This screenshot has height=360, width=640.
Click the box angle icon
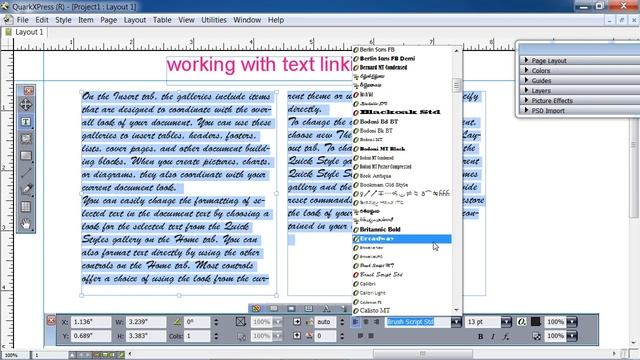point(177,322)
